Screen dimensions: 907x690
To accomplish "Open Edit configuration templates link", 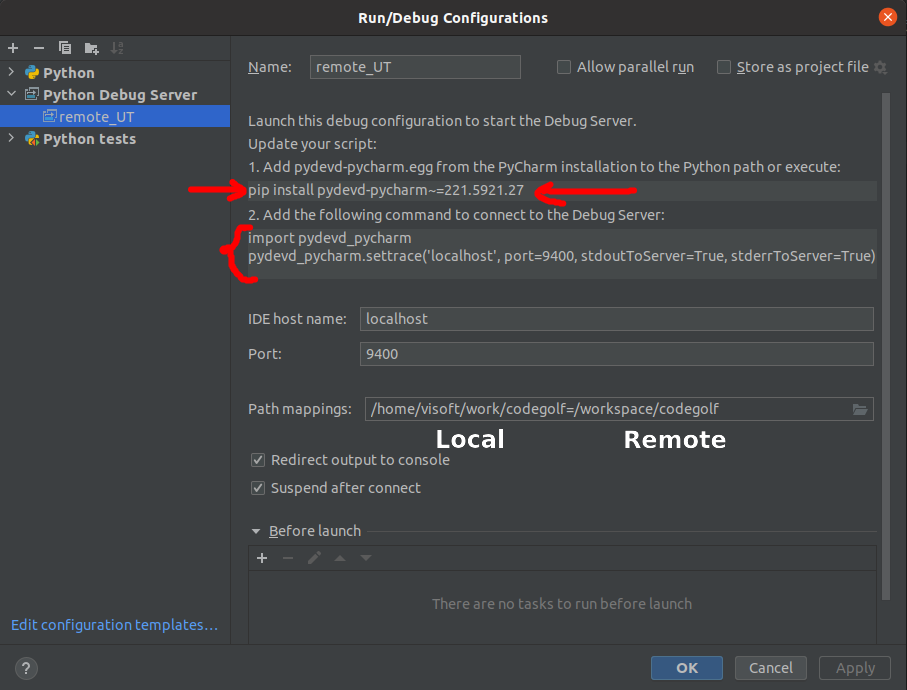I will pyautogui.click(x=114, y=625).
